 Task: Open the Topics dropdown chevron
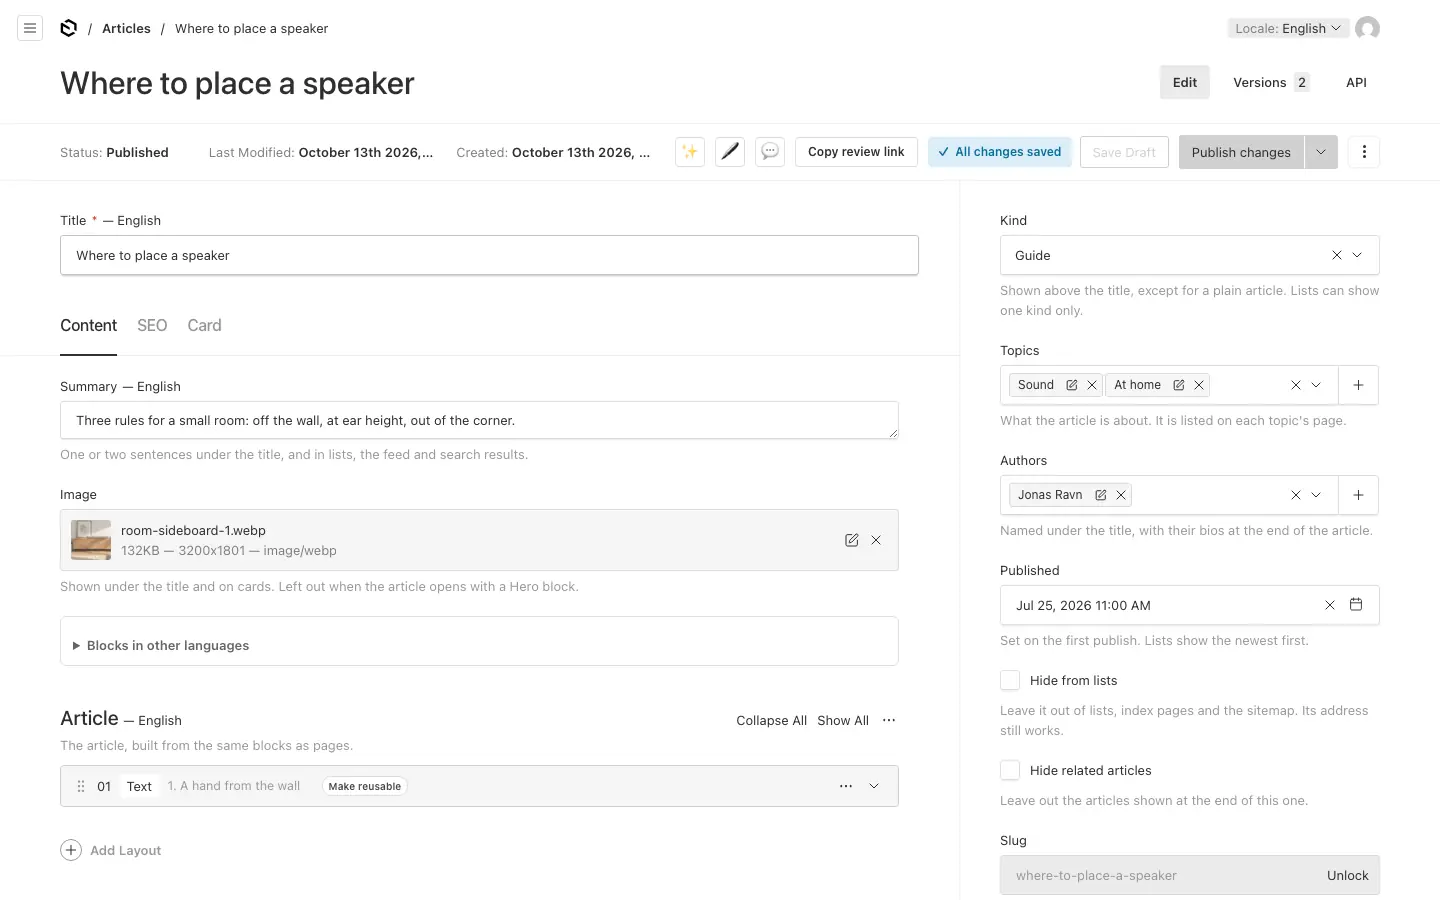(x=1316, y=385)
